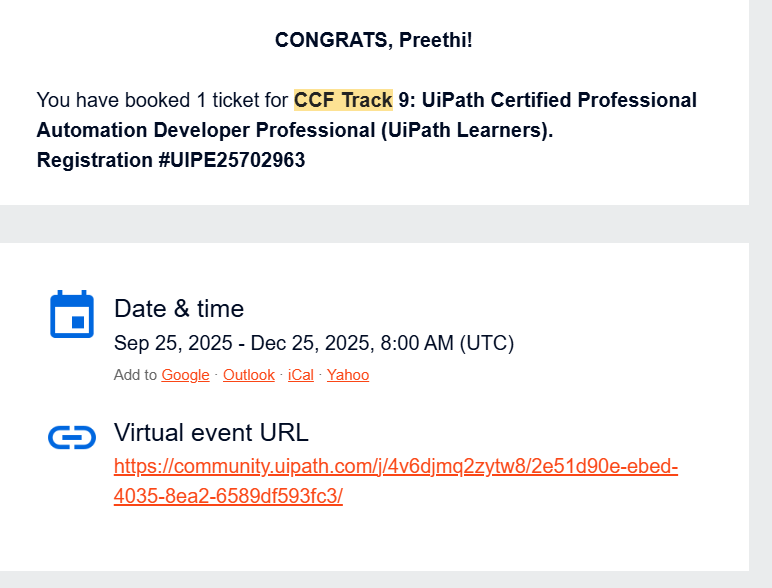Click the blue chain link icon
The image size is (772, 588).
(x=72, y=437)
